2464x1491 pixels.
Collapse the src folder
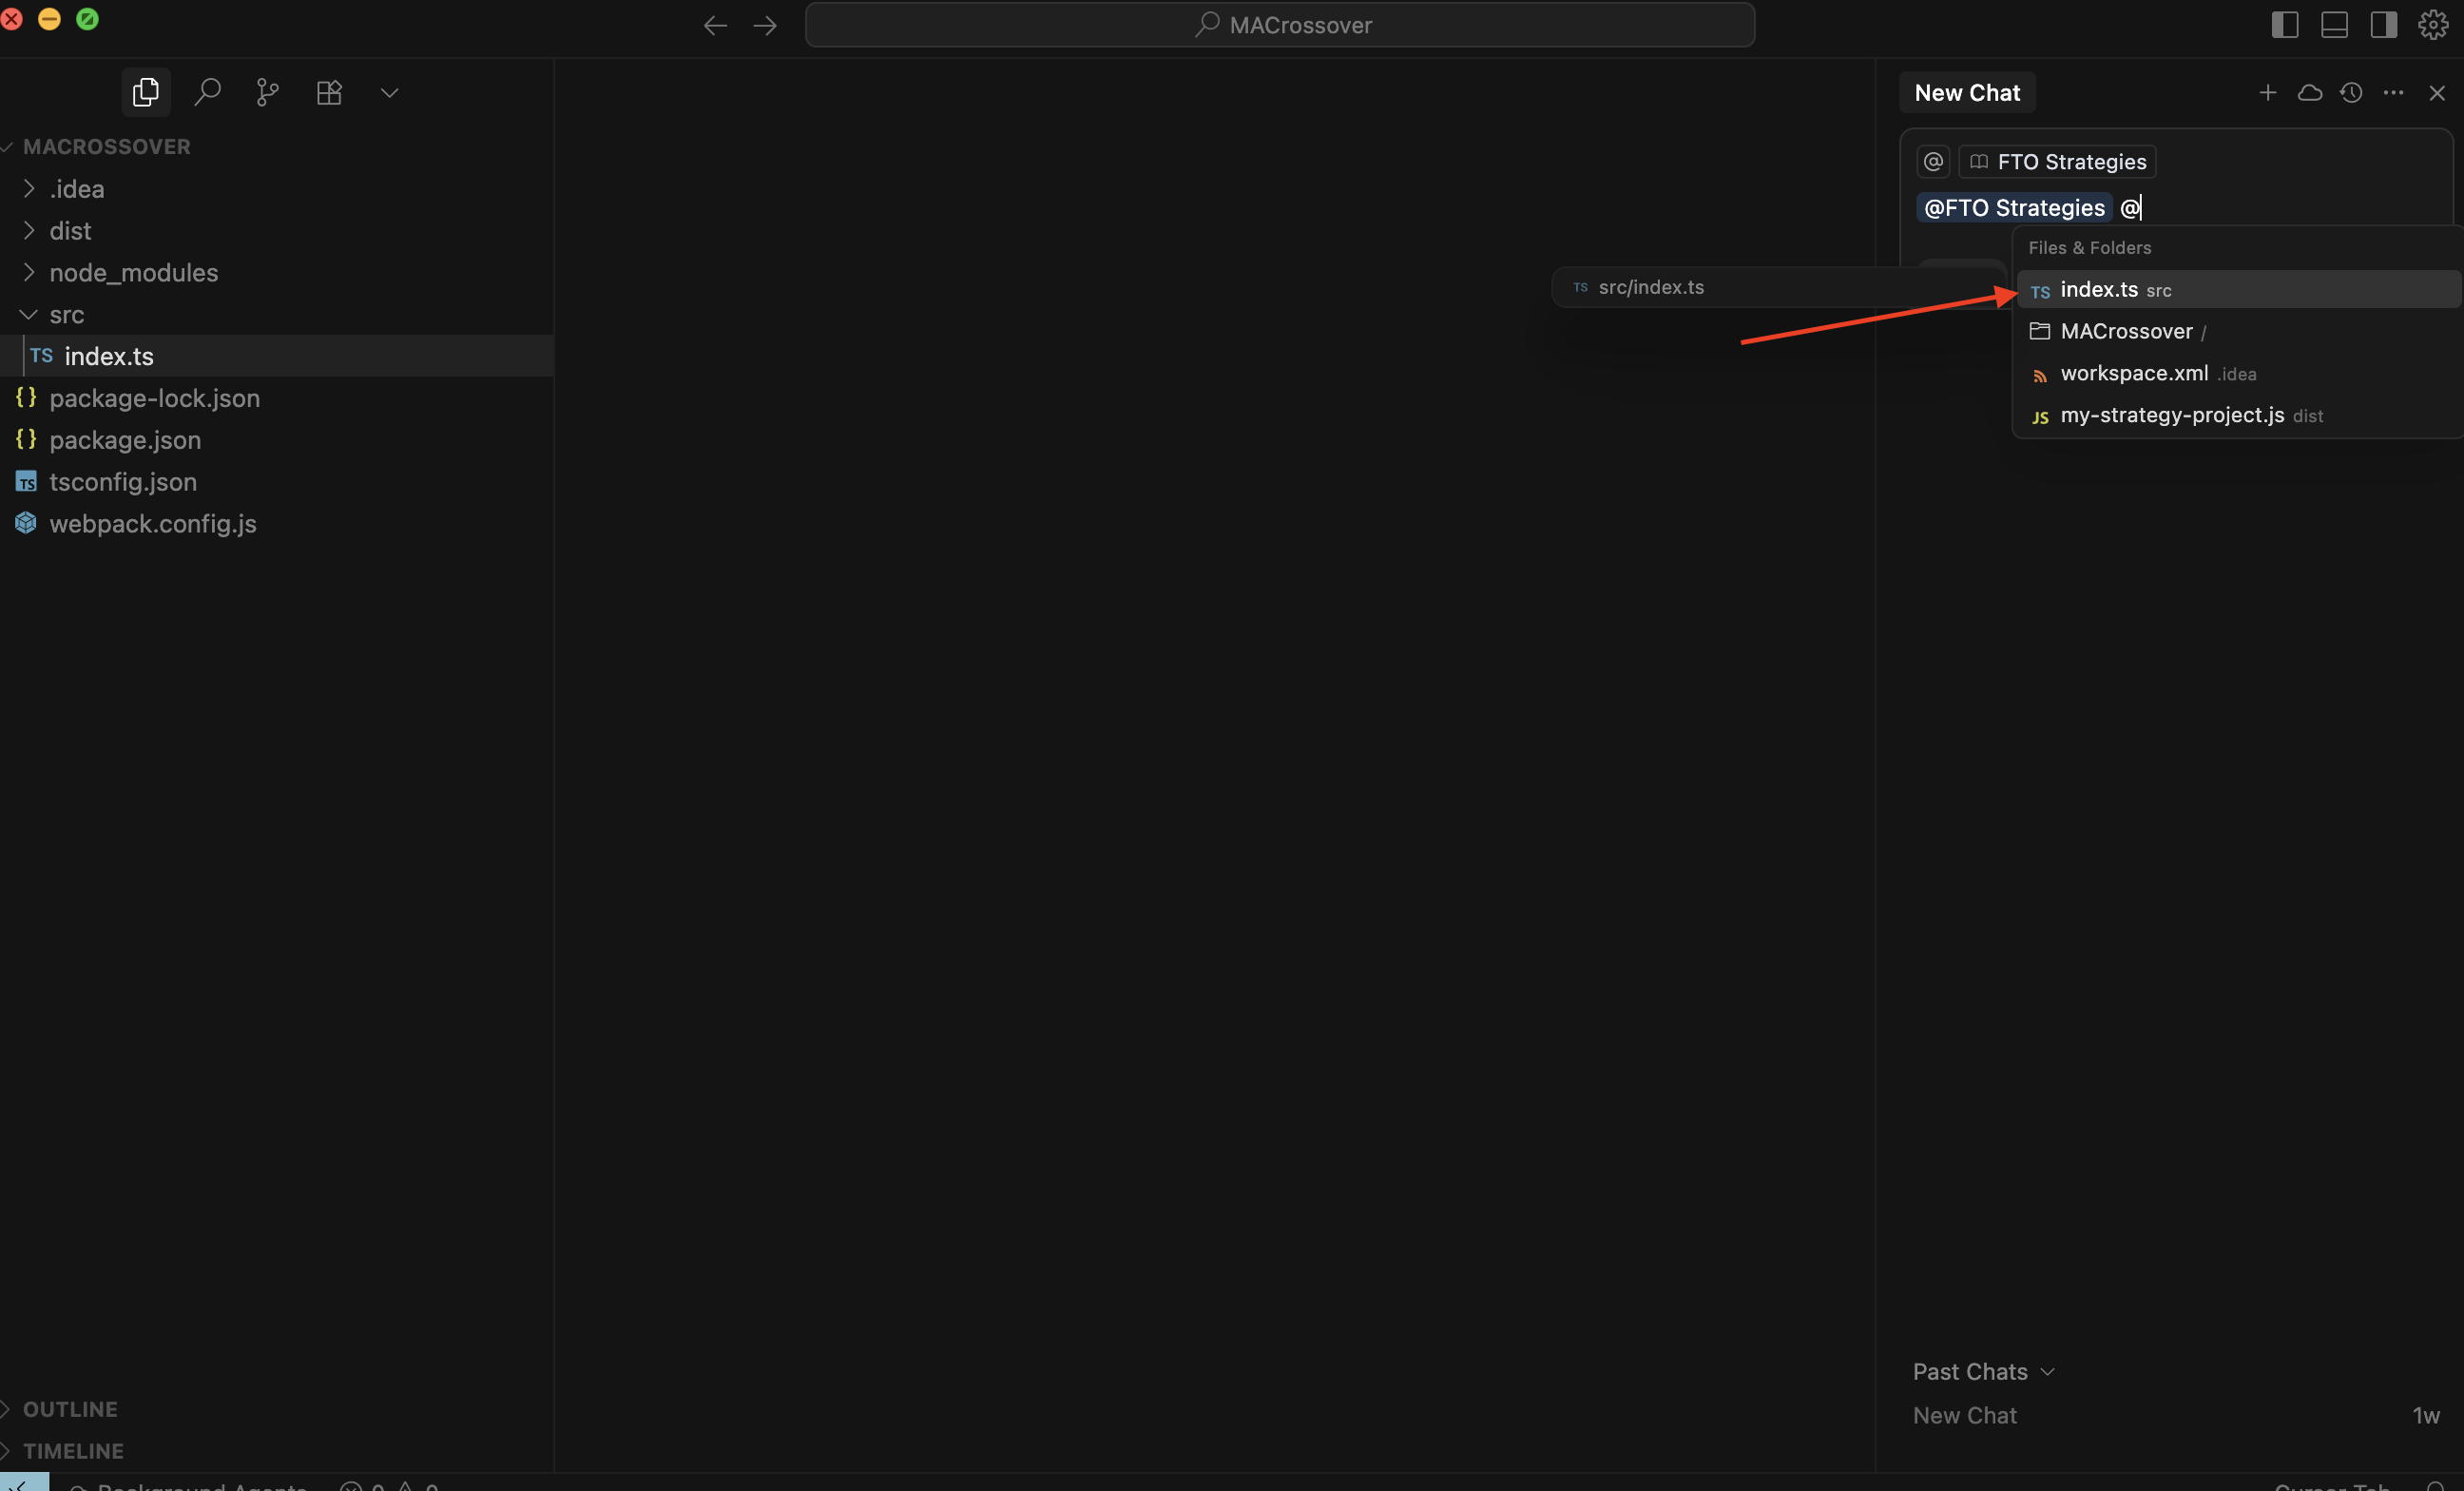(66, 314)
